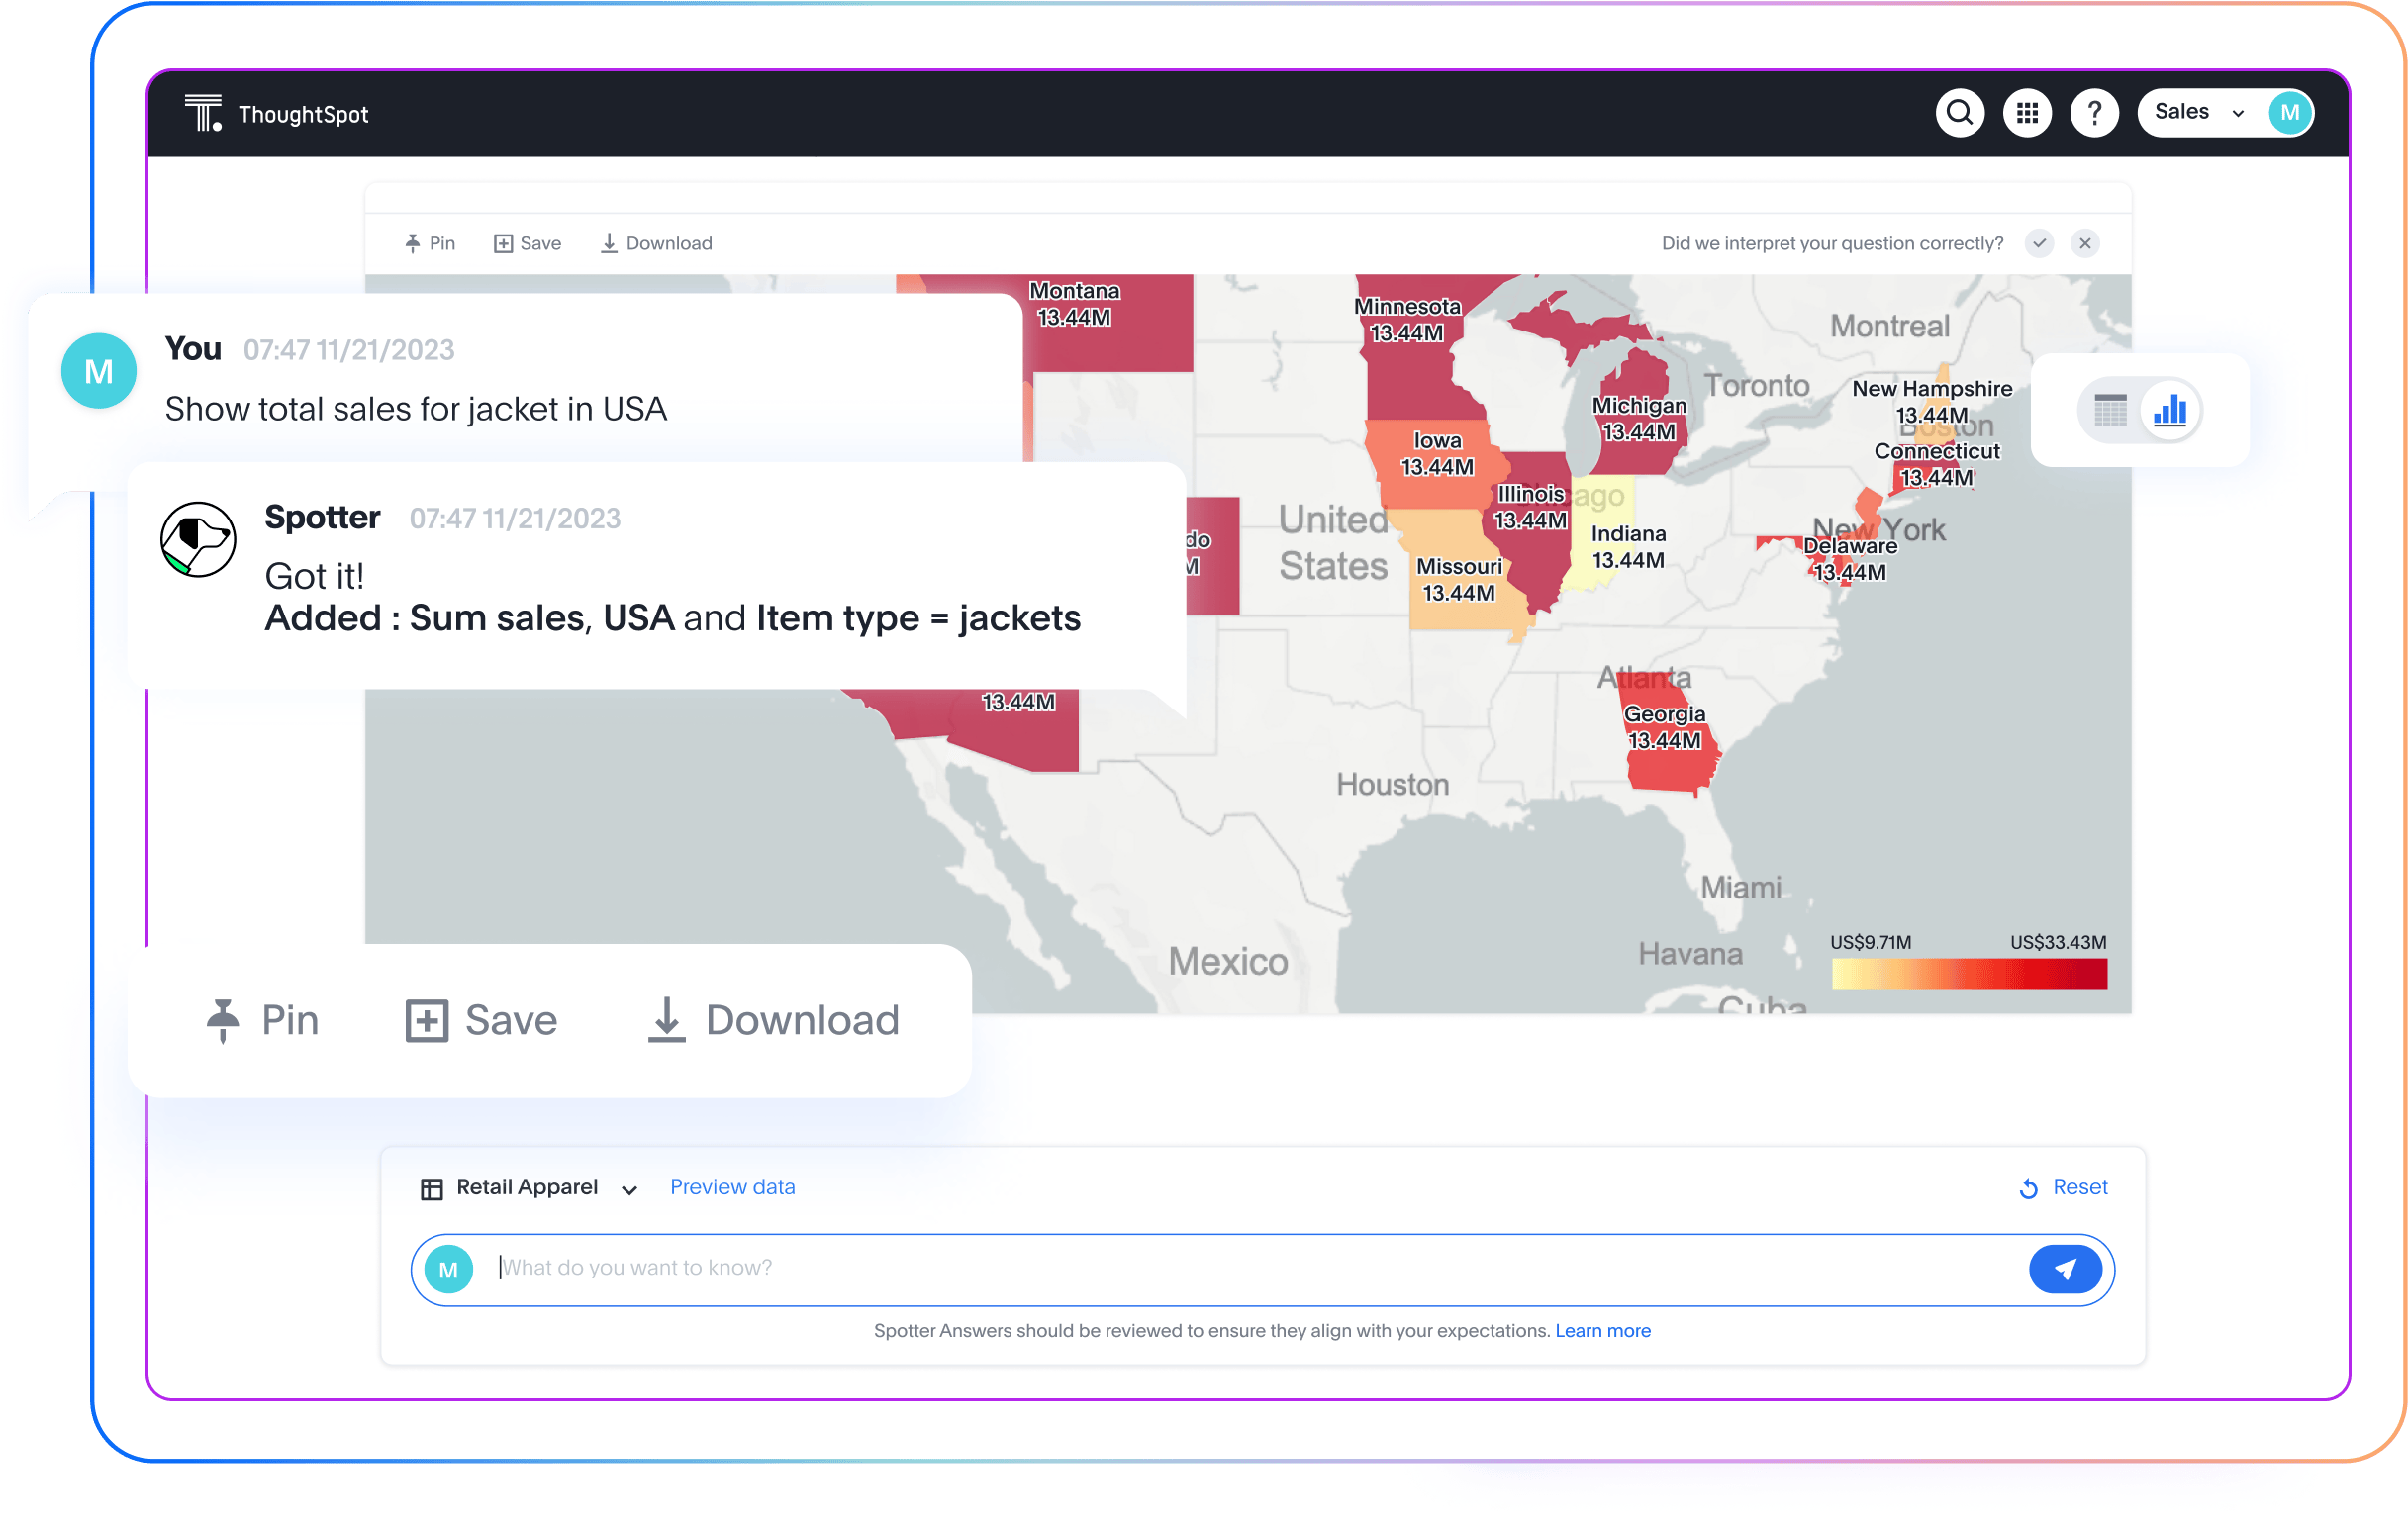This screenshot has height=1513, width=2408.
Task: Open the Preview data link
Action: click(x=732, y=1187)
